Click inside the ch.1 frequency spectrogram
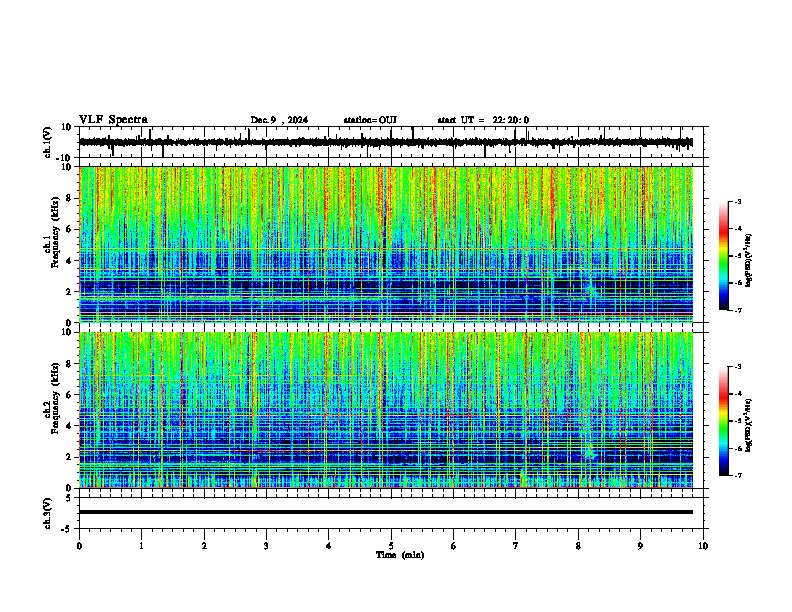792x612 pixels. [386, 244]
